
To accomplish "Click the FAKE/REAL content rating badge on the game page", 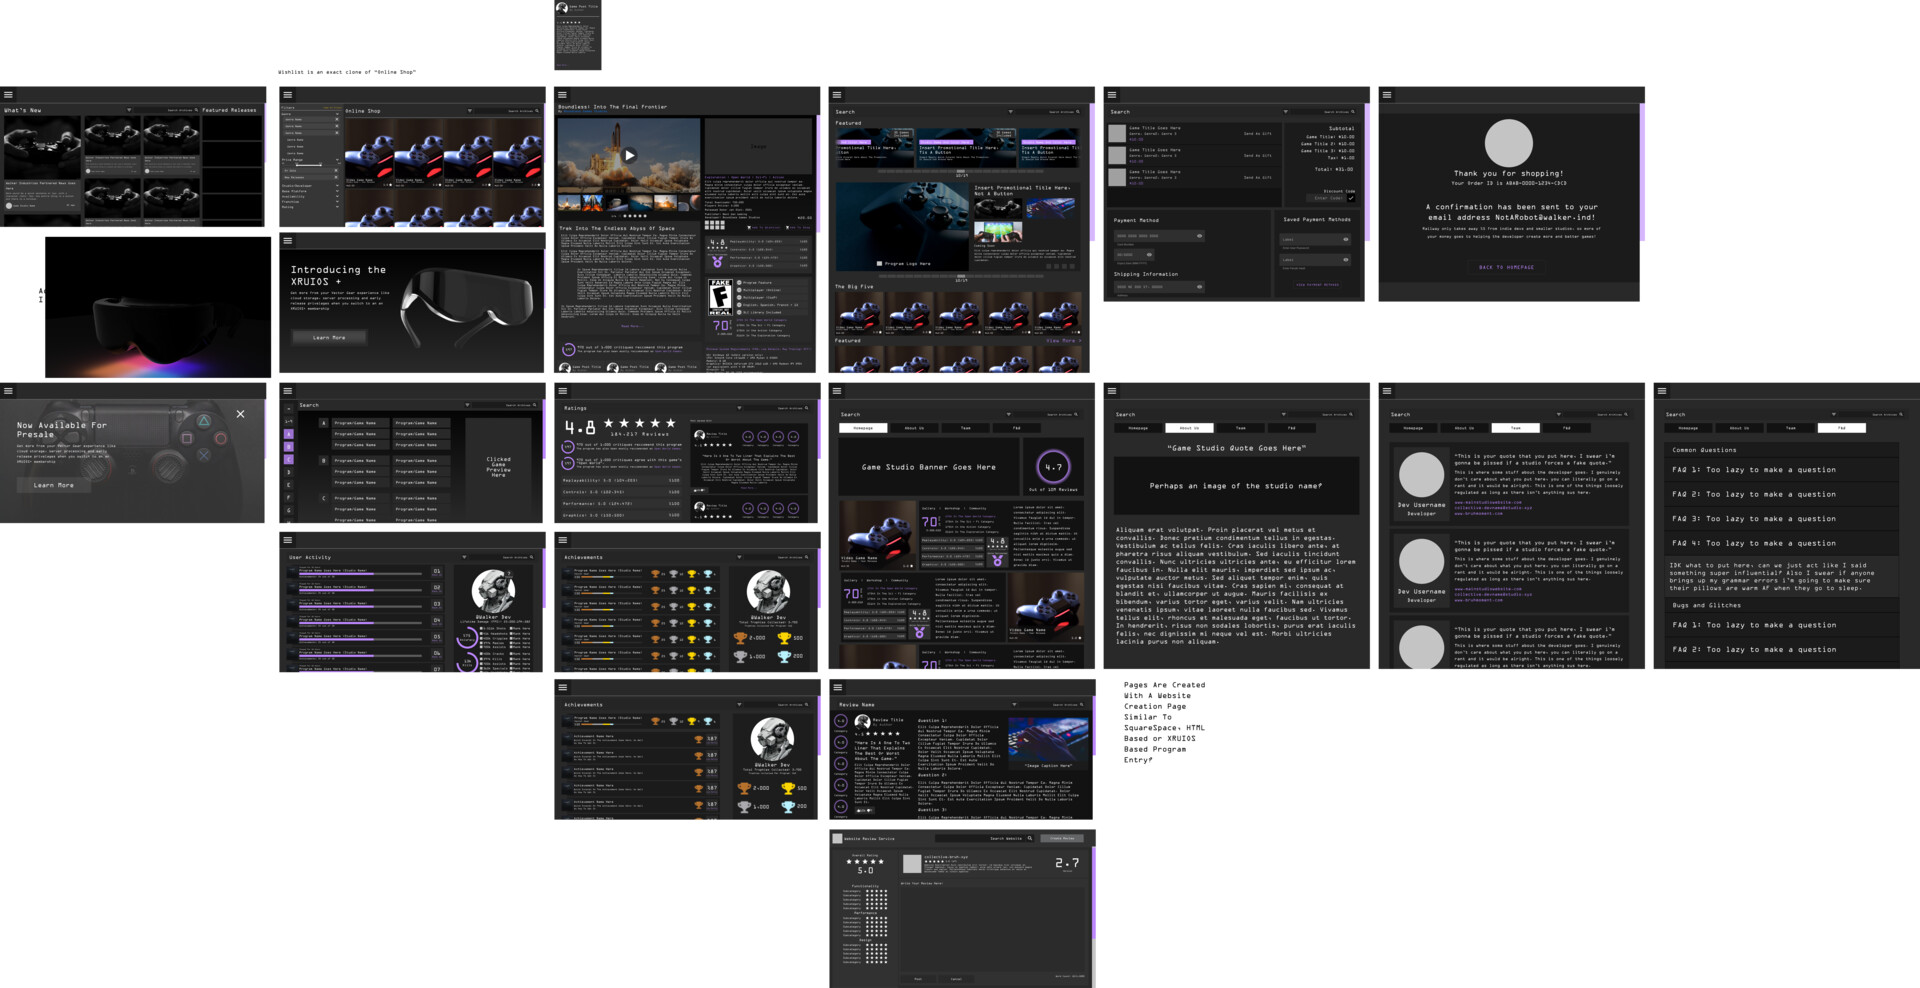I will [x=721, y=297].
